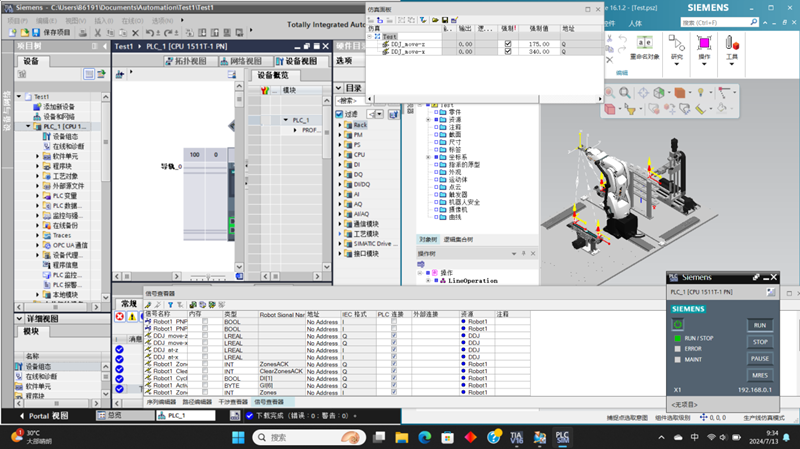Click open project icon in TIA toolbar
Screen dimensions: 800x449
[24, 32]
